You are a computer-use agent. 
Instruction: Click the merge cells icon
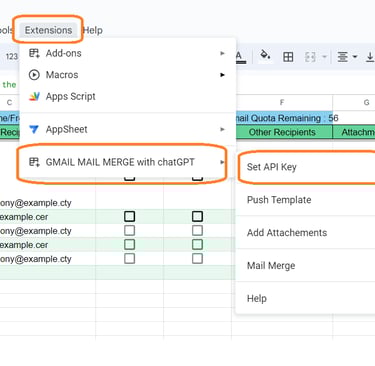(x=310, y=57)
